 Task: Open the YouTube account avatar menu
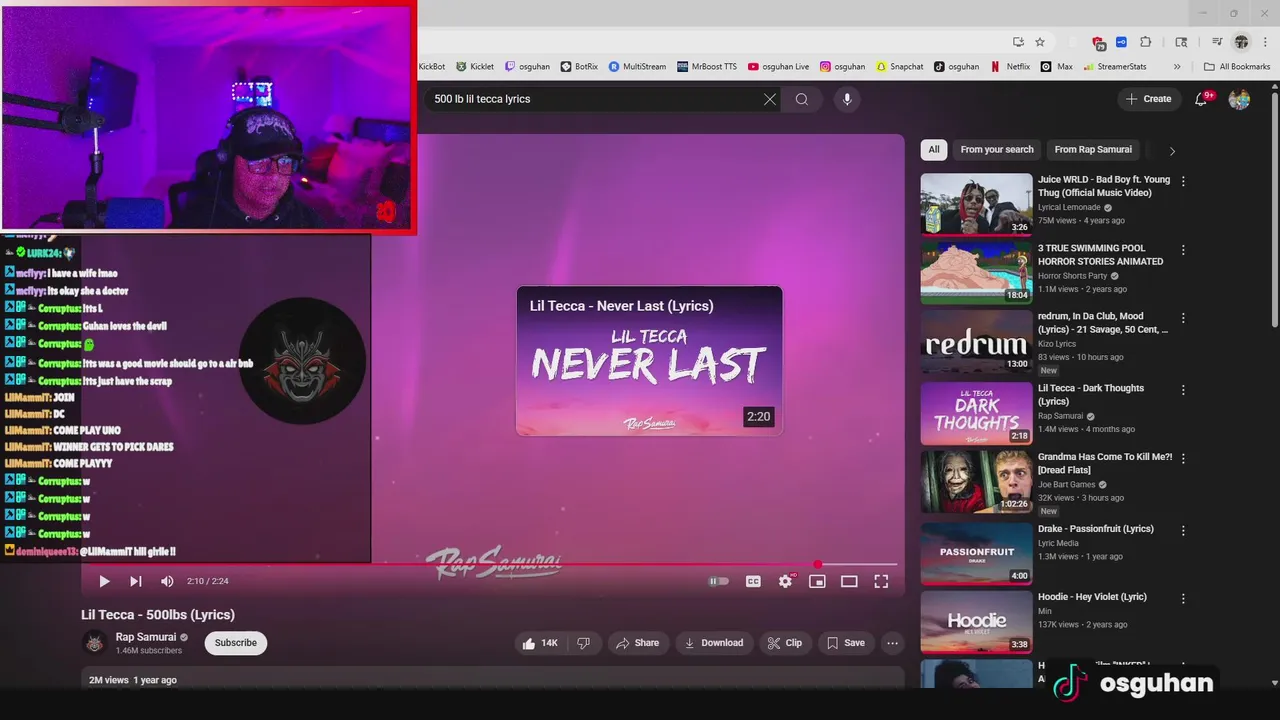coord(1239,99)
